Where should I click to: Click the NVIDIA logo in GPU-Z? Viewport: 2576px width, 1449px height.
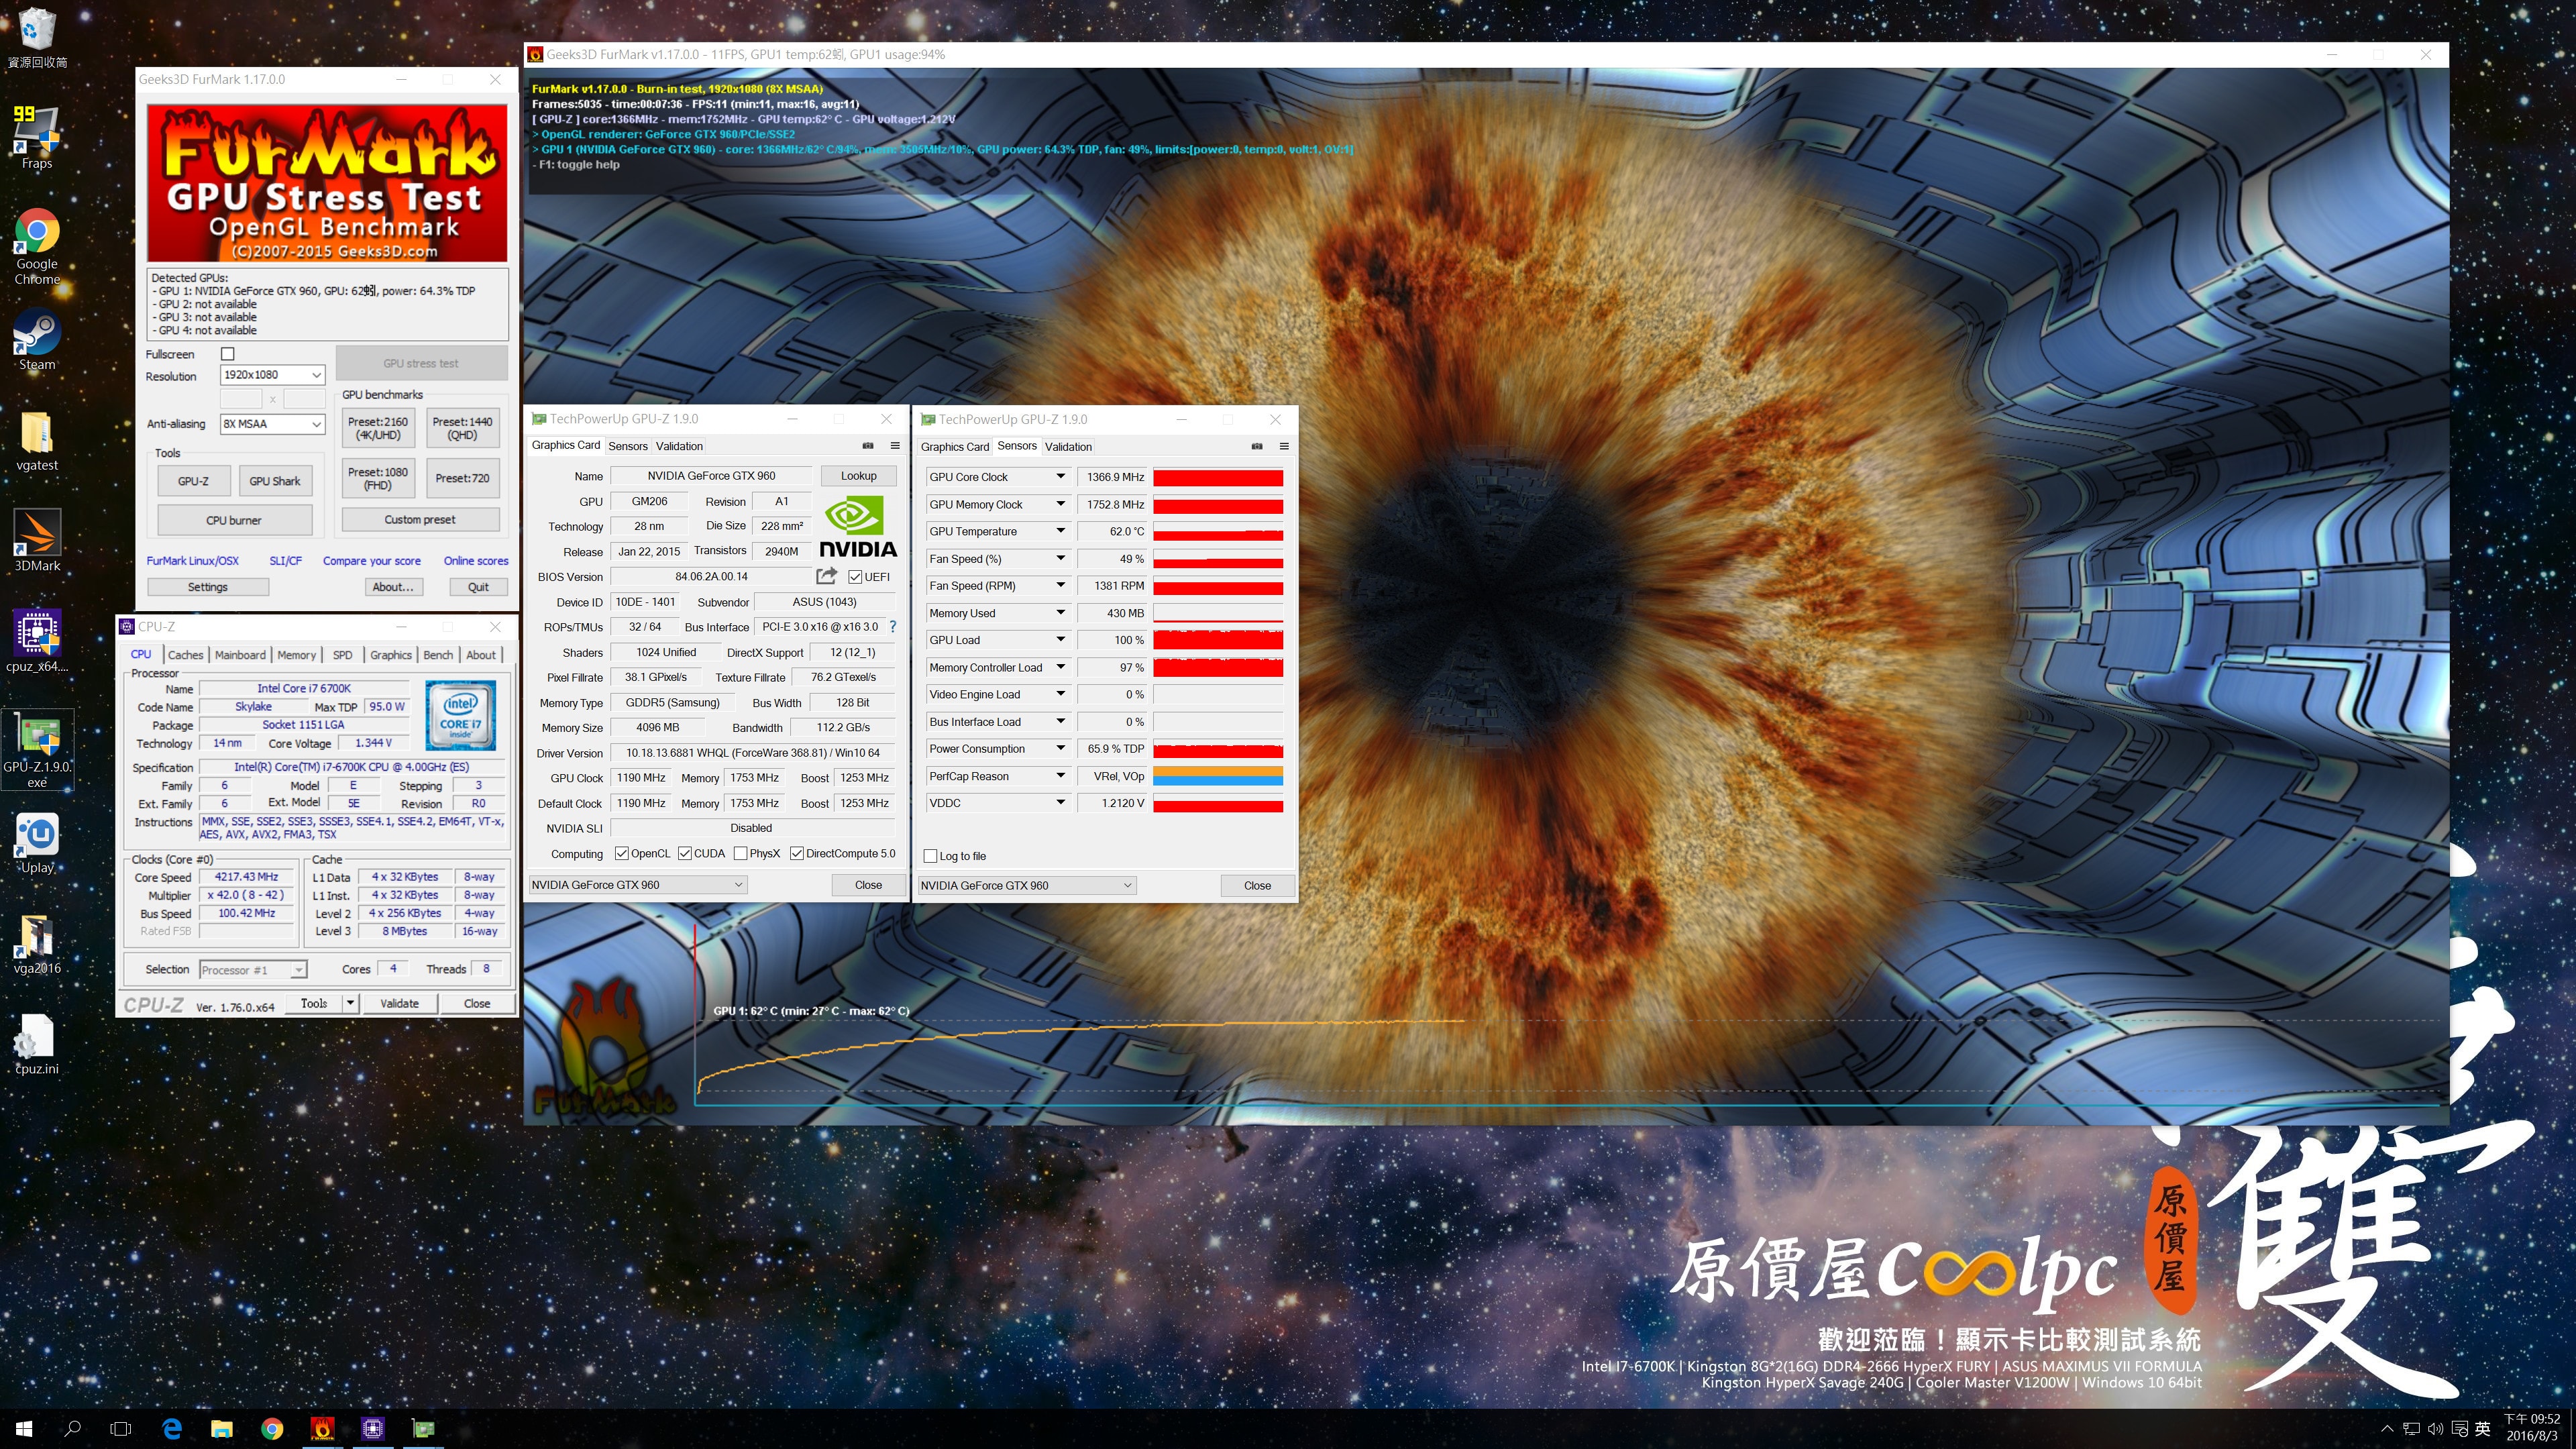857,527
